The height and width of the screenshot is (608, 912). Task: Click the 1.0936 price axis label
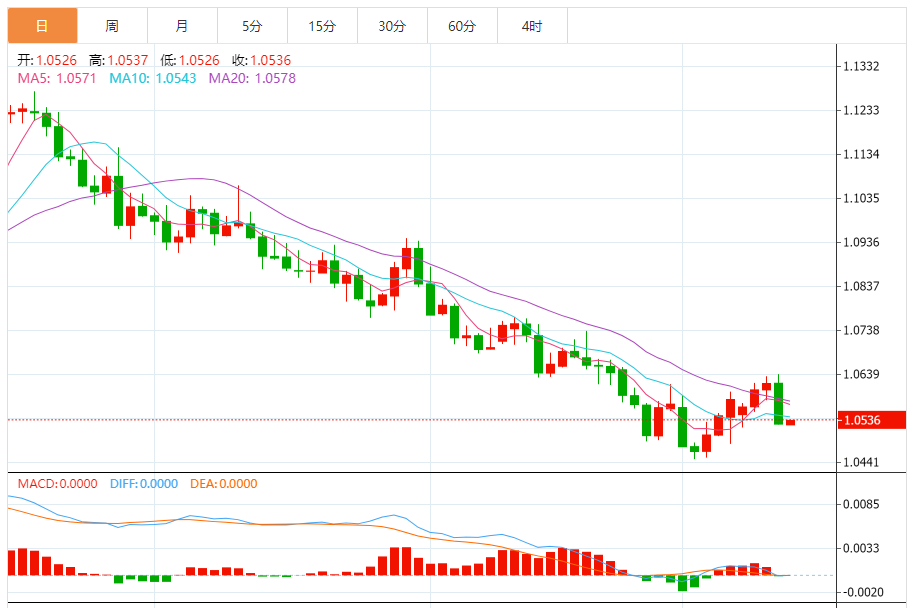861,242
